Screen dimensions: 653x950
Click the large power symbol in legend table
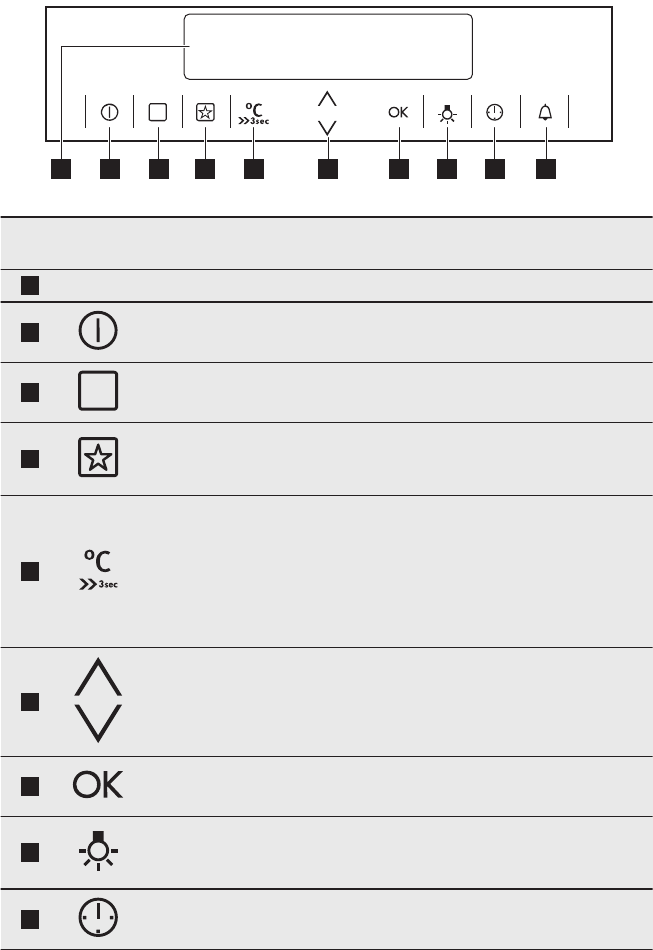click(x=98, y=331)
